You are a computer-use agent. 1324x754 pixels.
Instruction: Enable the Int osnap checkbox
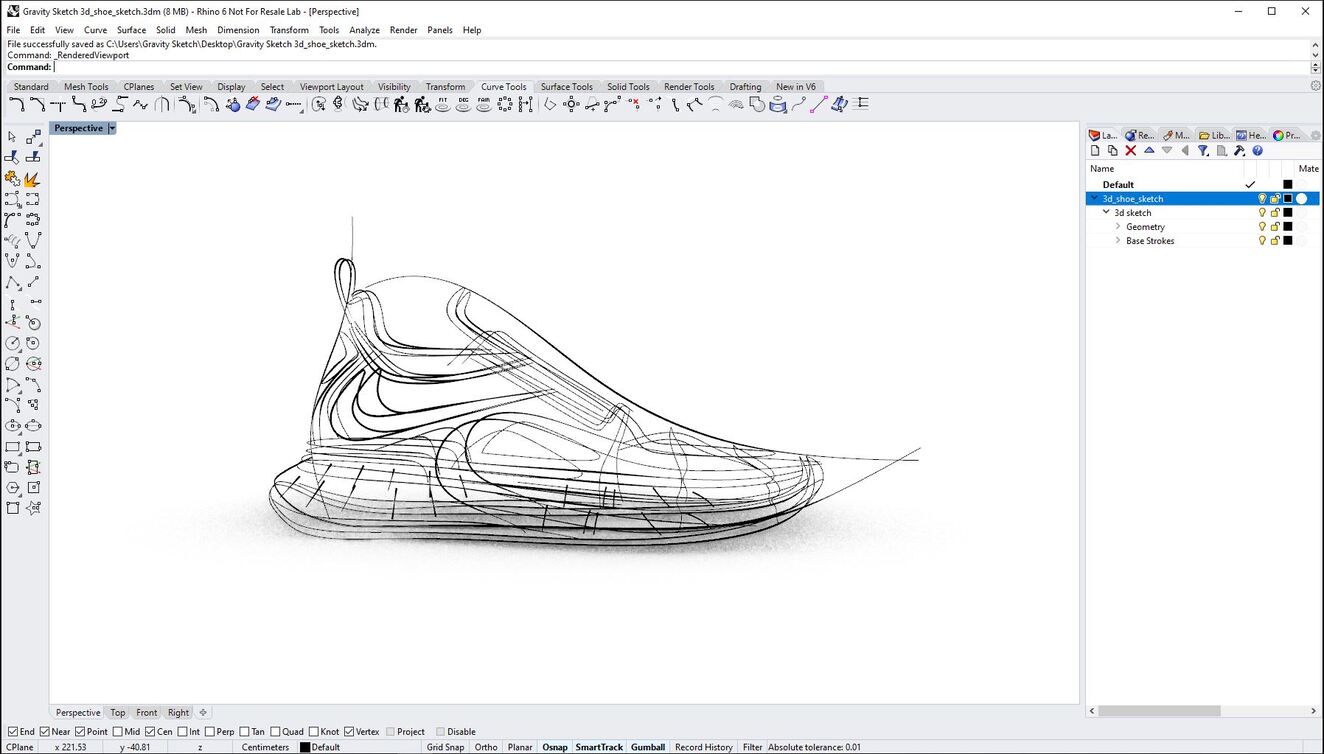183,732
